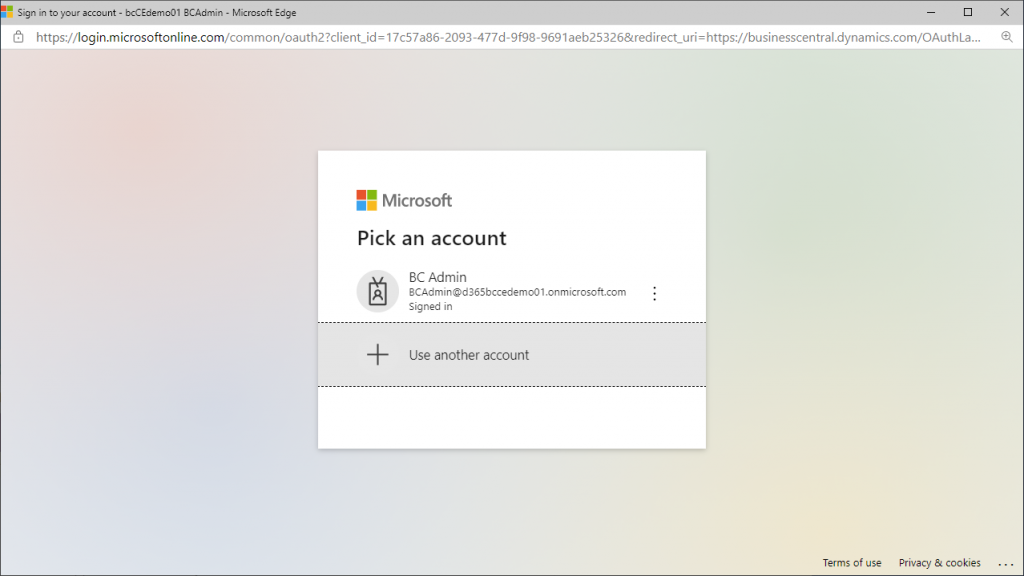Open the Privacy & cookies link

click(x=939, y=562)
